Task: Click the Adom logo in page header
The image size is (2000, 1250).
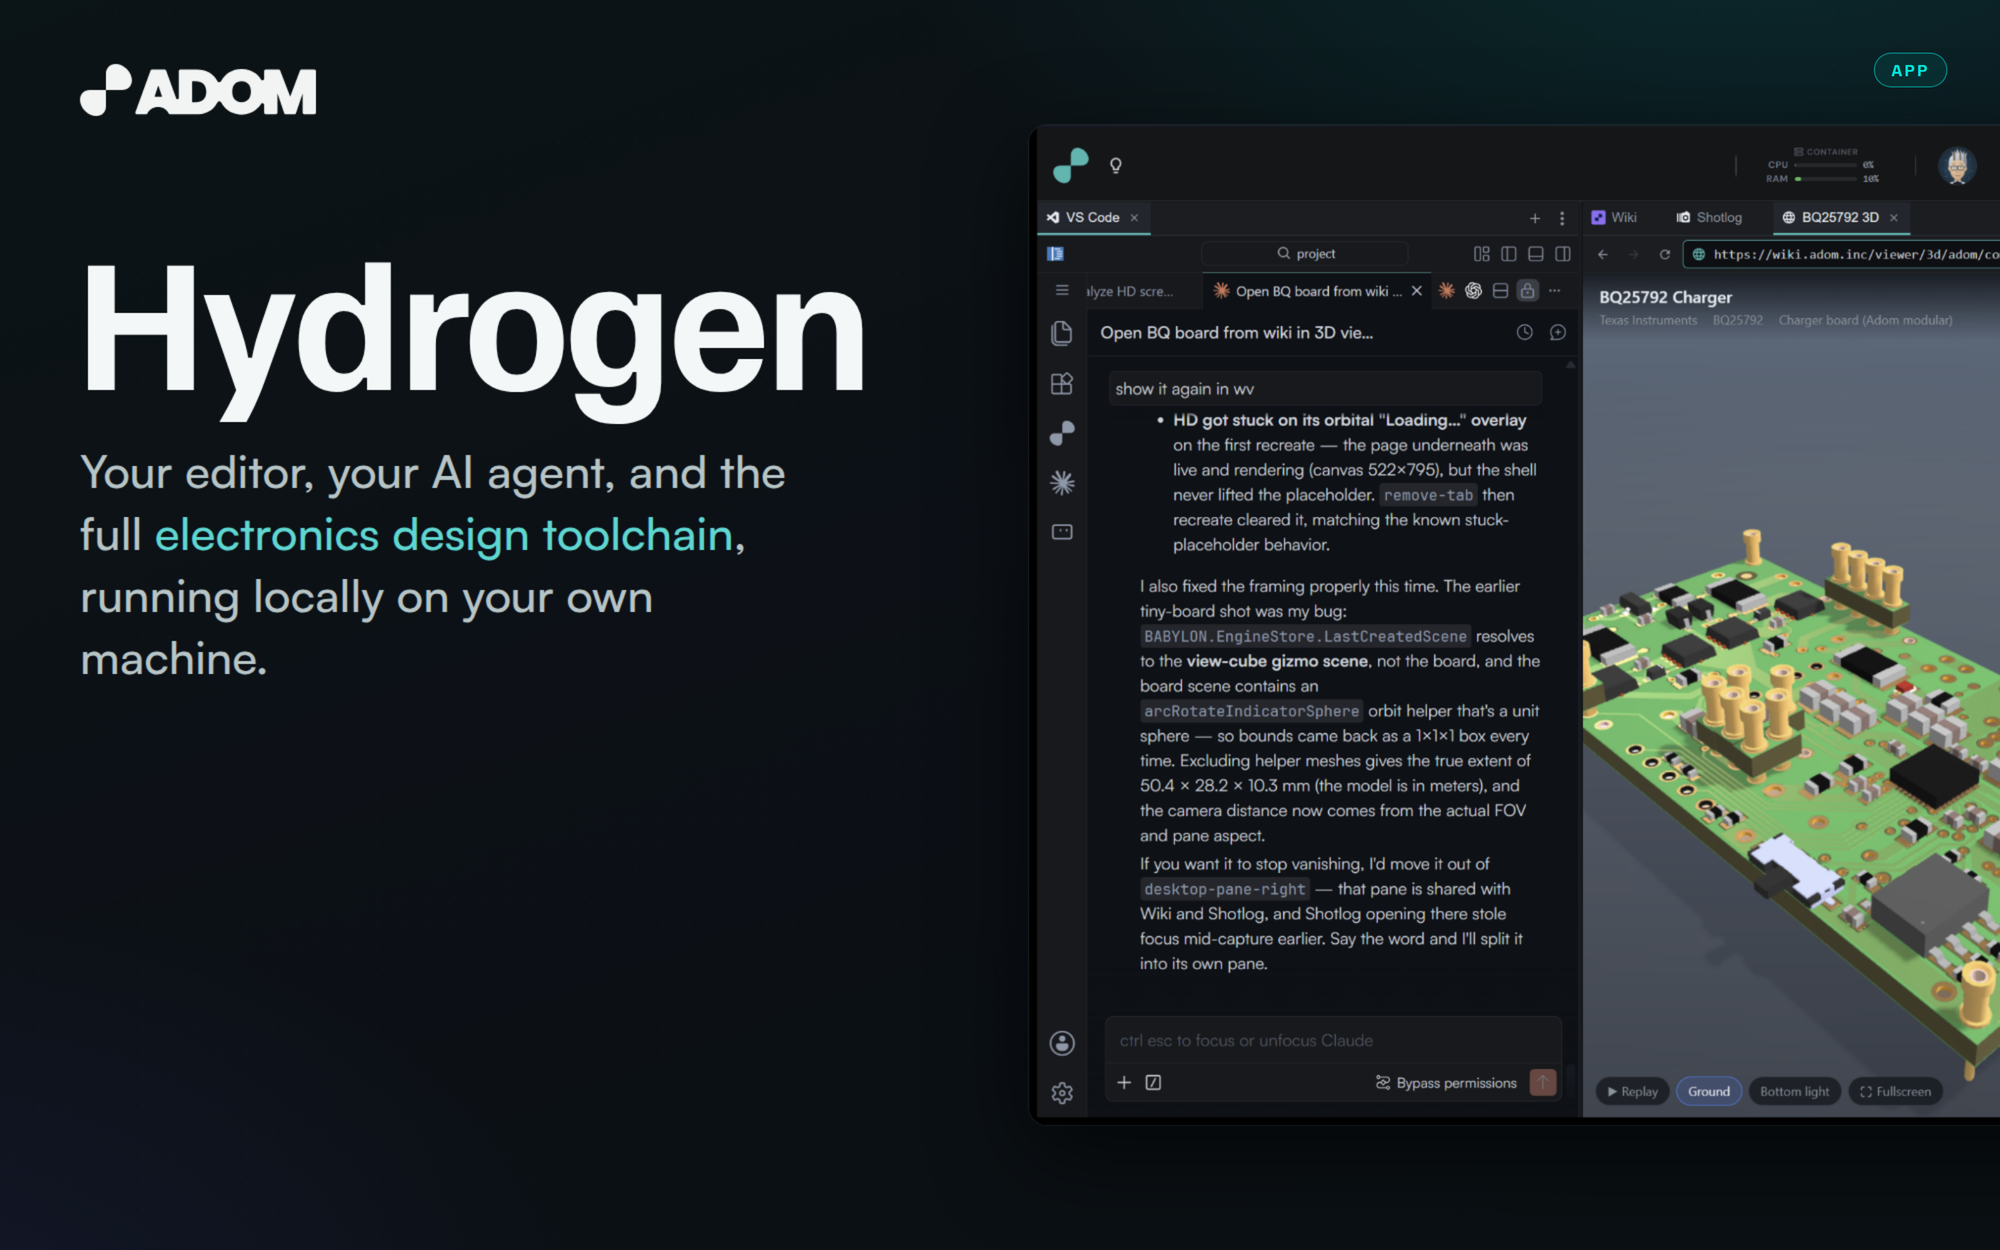Action: [x=198, y=90]
